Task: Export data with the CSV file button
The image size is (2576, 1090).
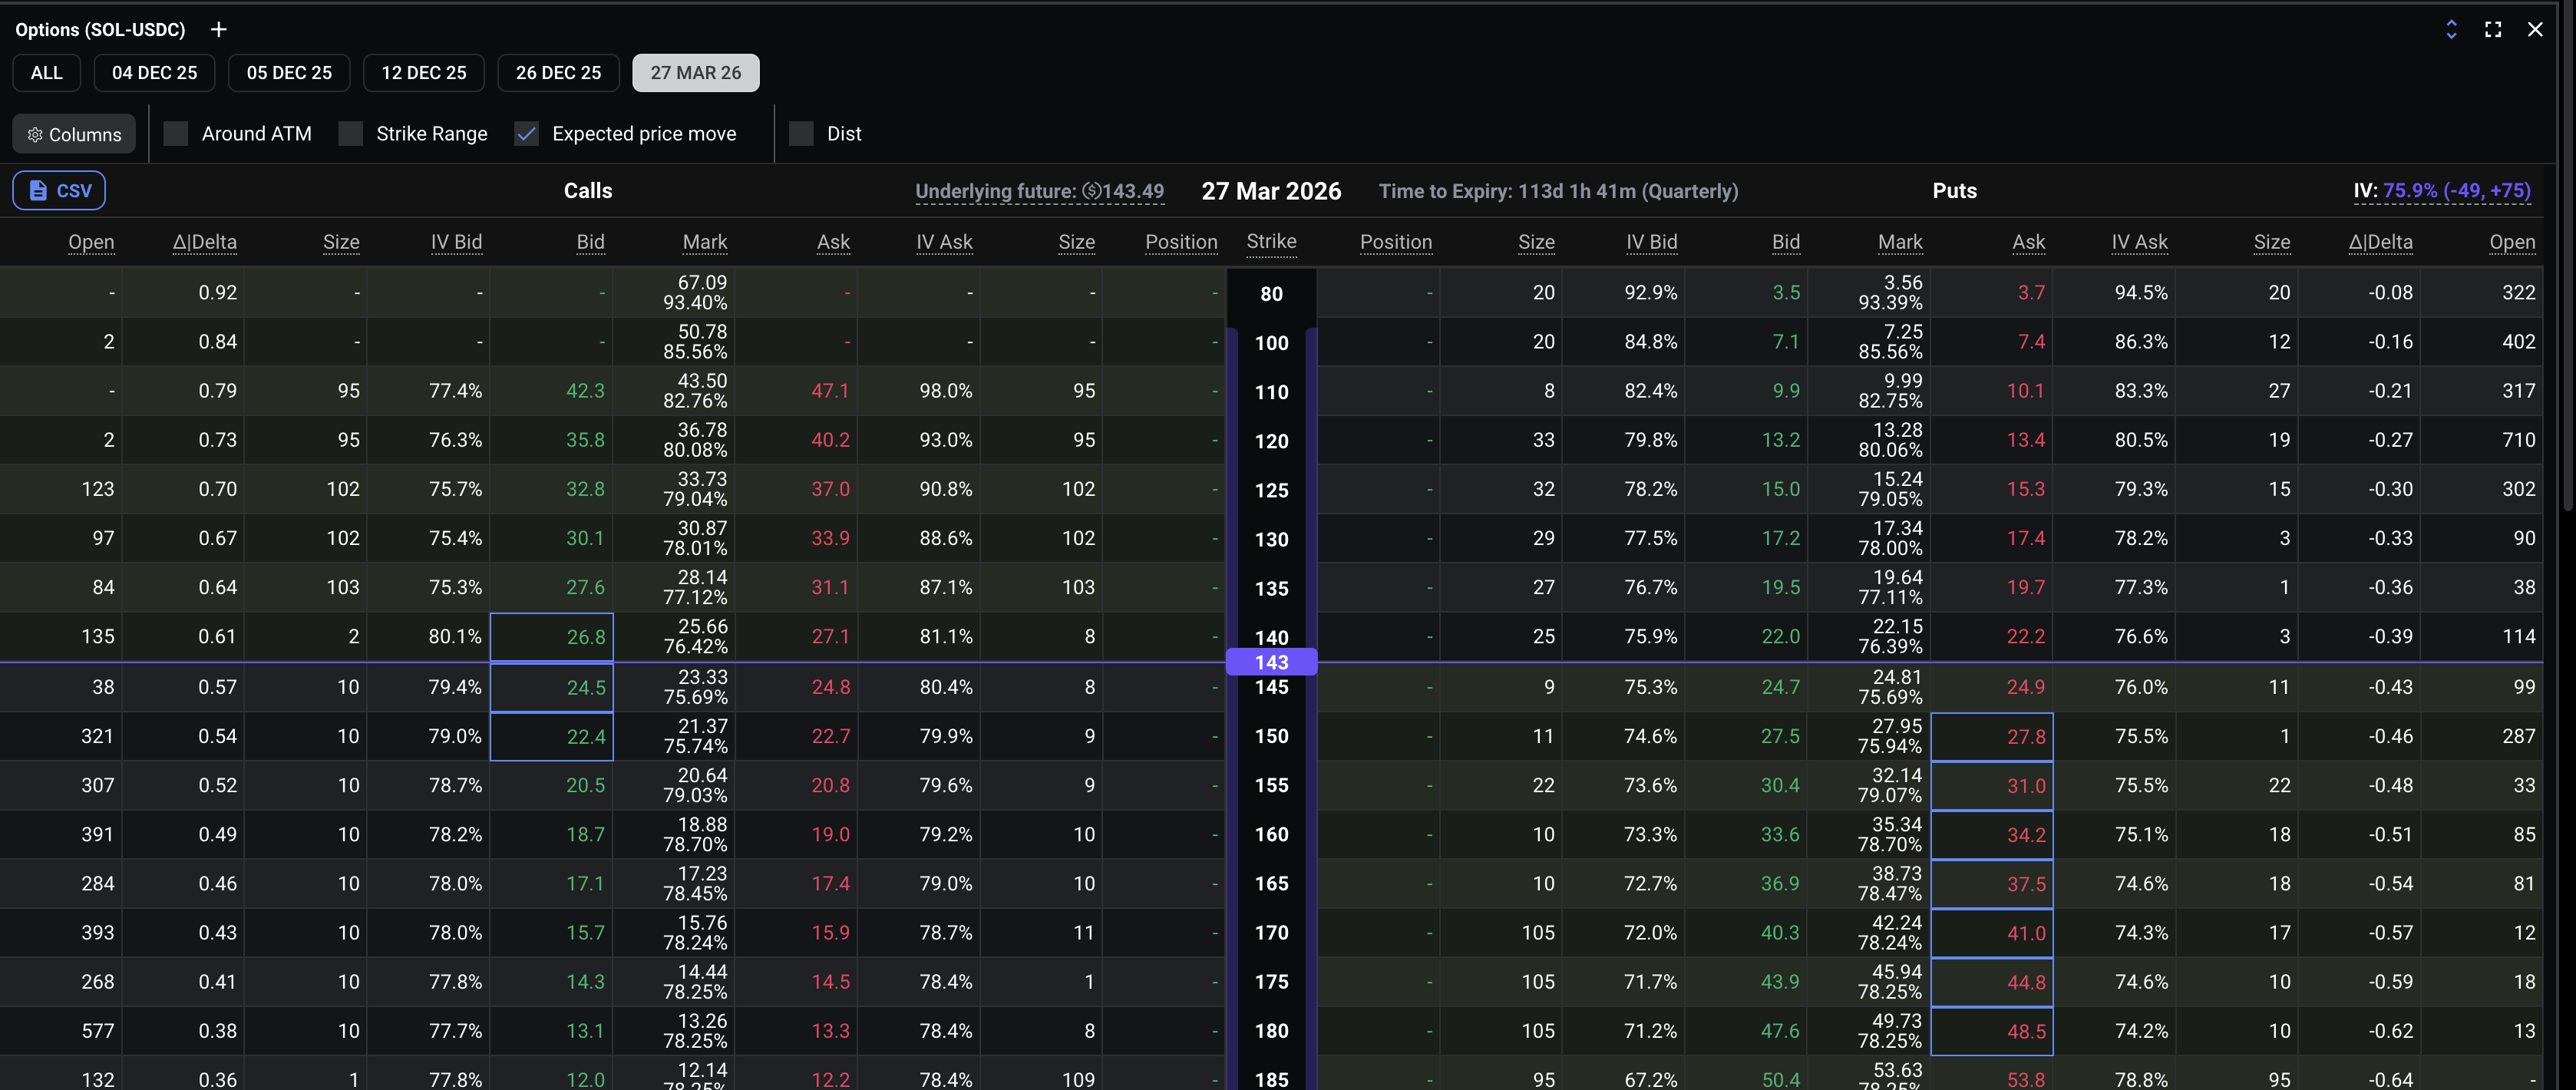Action: (x=59, y=191)
